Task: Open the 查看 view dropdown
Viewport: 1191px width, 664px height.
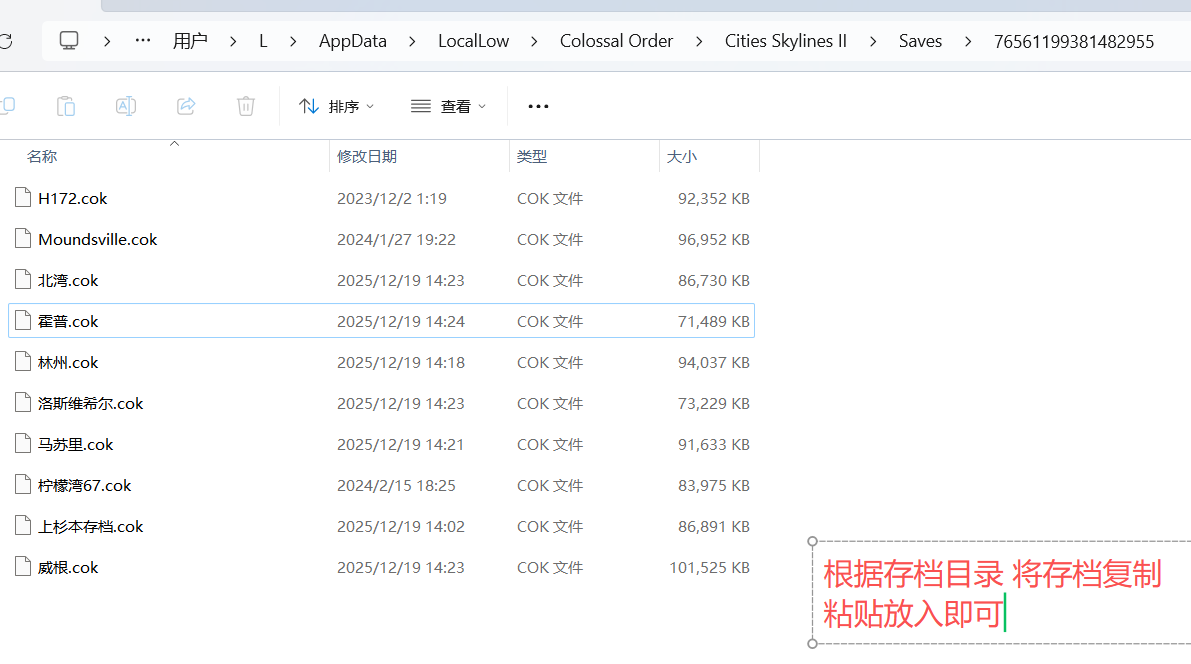Action: click(x=449, y=106)
